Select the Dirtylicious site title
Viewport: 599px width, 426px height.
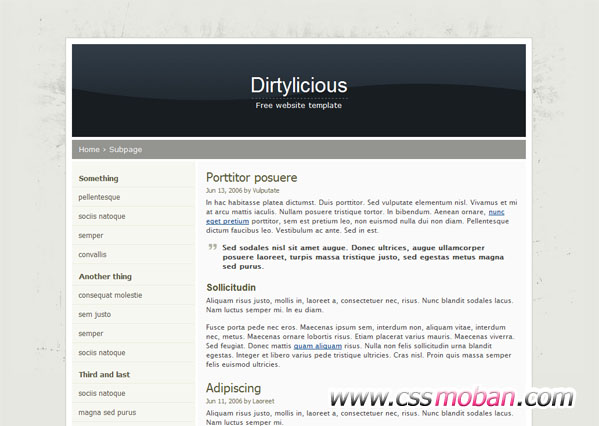pyautogui.click(x=299, y=85)
